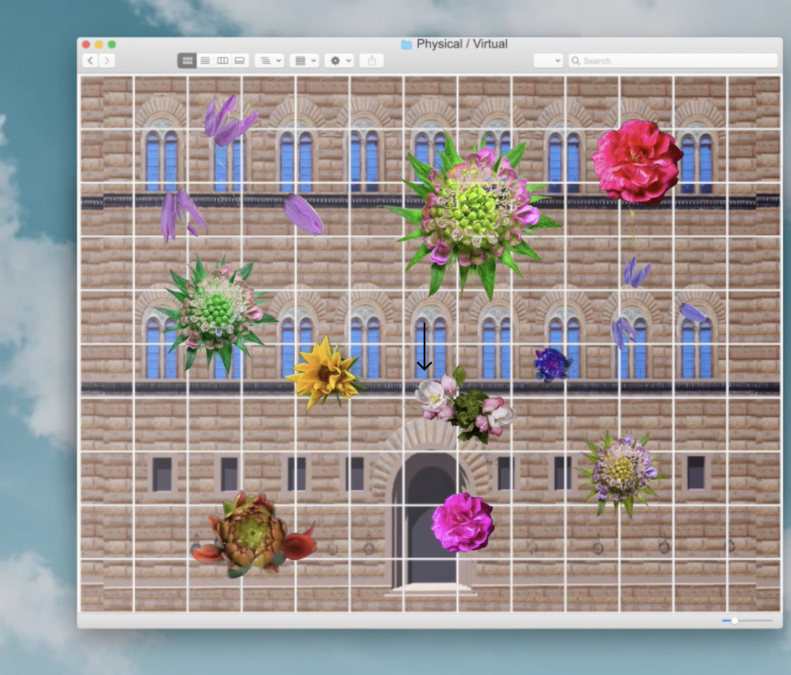Click the black down arrow graphic
Screen dimensions: 791x675
click(x=424, y=347)
